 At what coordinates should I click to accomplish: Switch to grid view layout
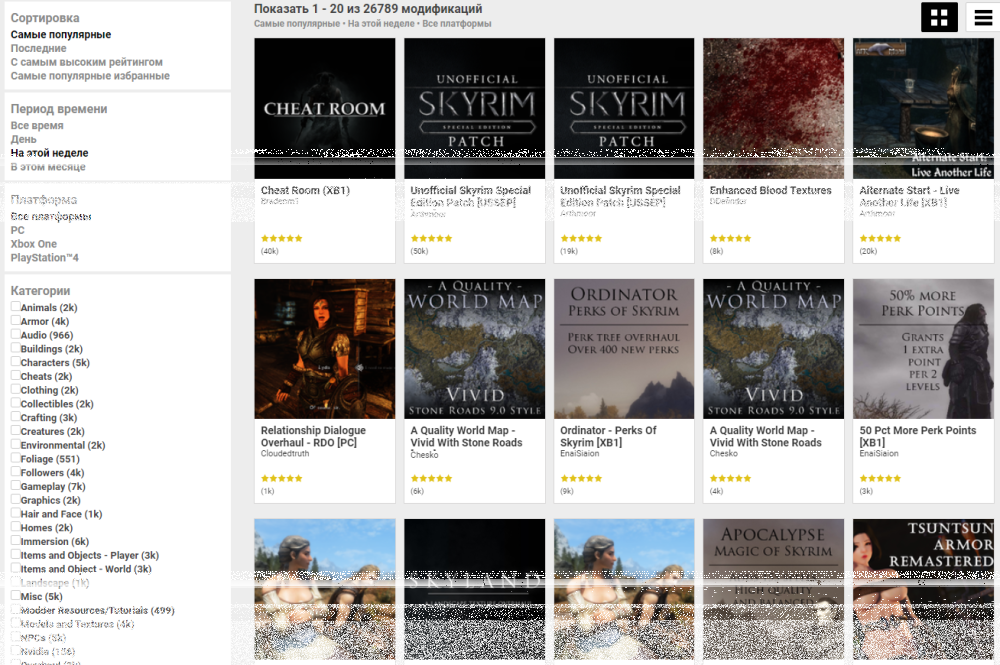point(939,17)
